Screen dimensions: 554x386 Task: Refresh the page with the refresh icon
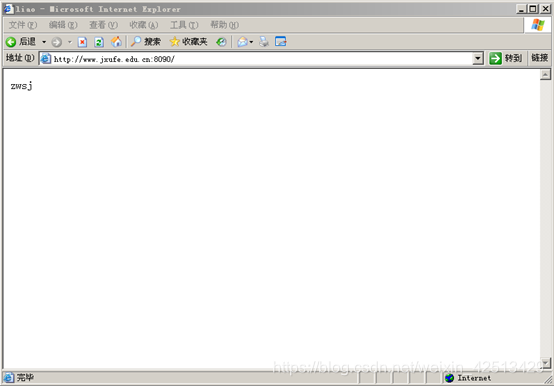point(99,42)
